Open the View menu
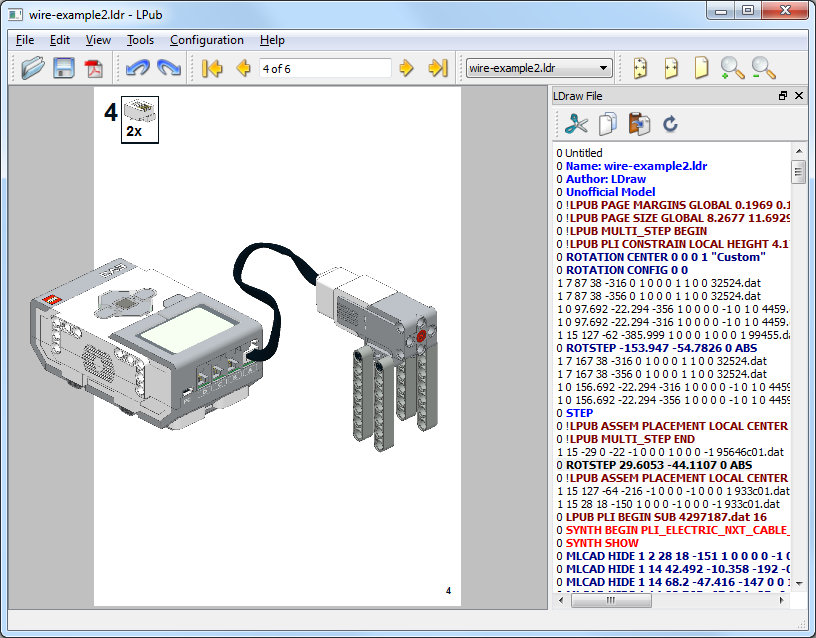816x638 pixels. [98, 40]
